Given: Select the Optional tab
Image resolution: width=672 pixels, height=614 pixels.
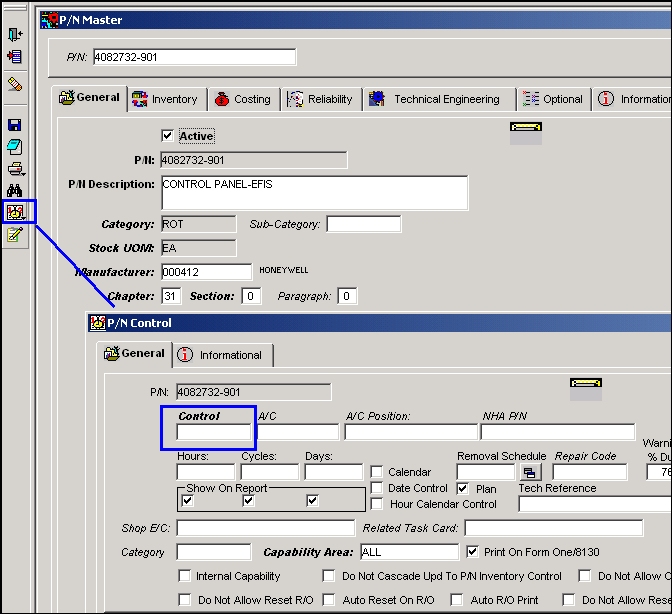Looking at the screenshot, I should (x=554, y=99).
